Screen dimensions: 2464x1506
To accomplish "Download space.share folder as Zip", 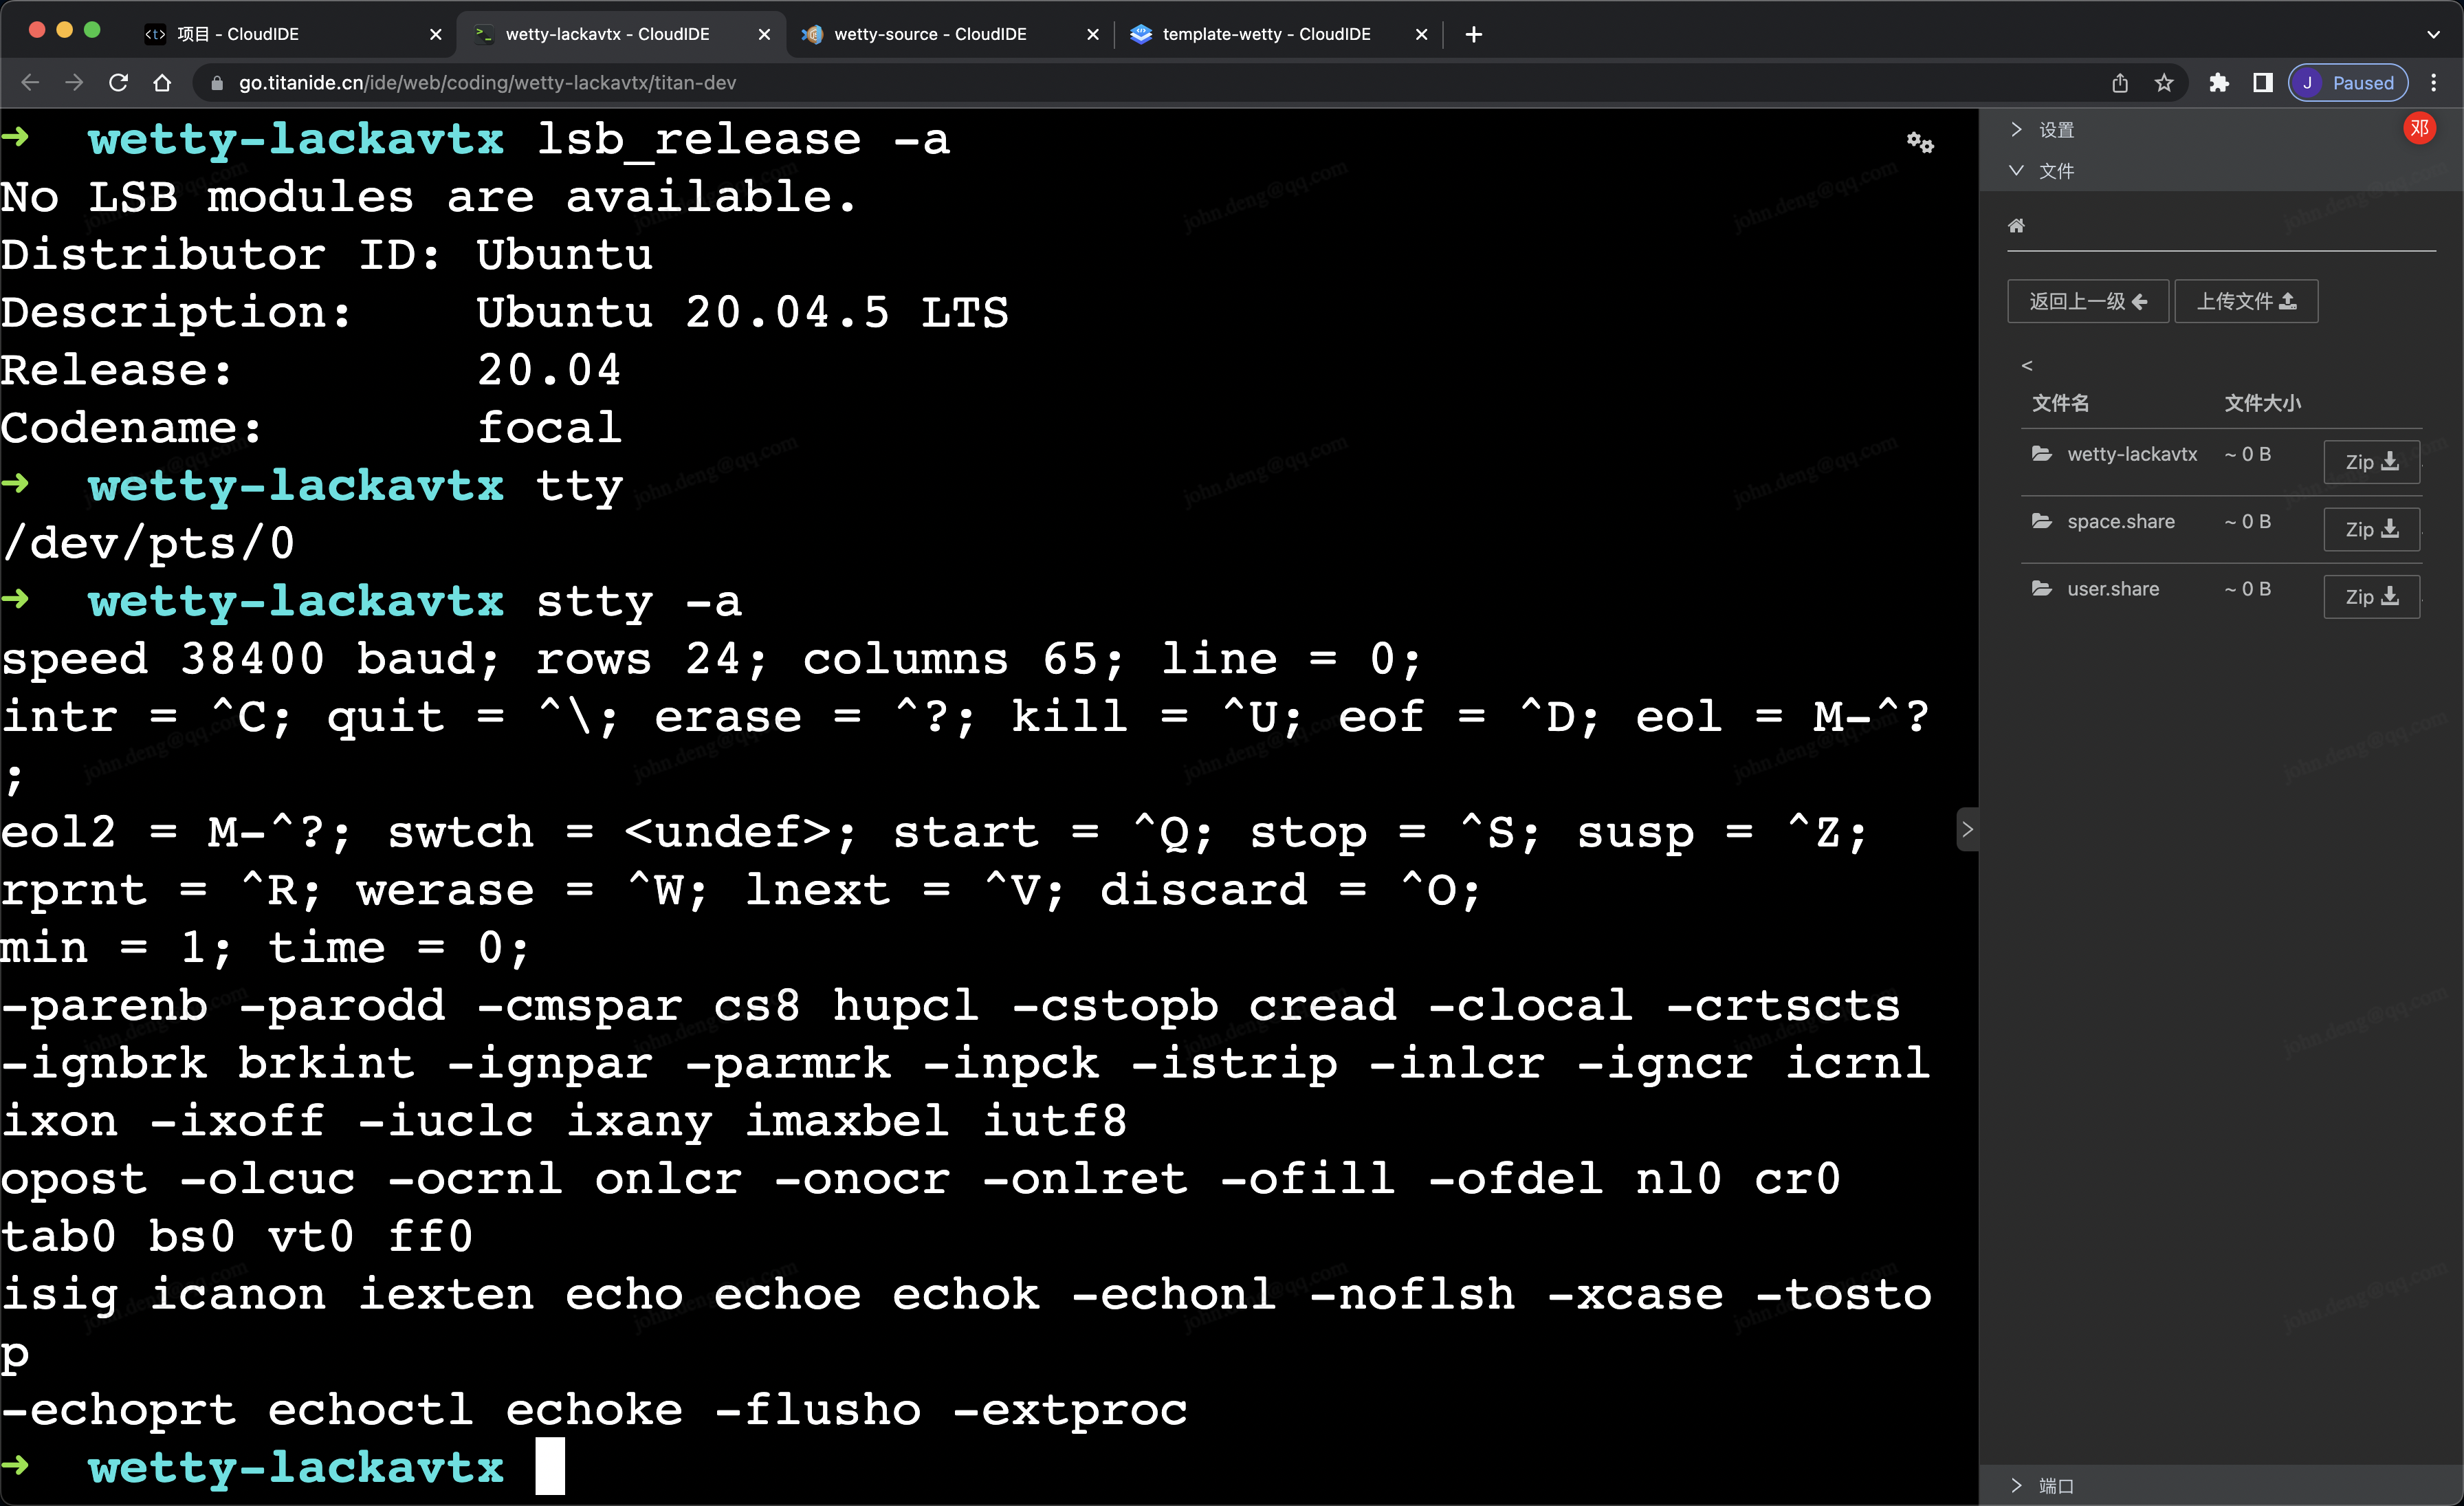I will pos(2370,529).
